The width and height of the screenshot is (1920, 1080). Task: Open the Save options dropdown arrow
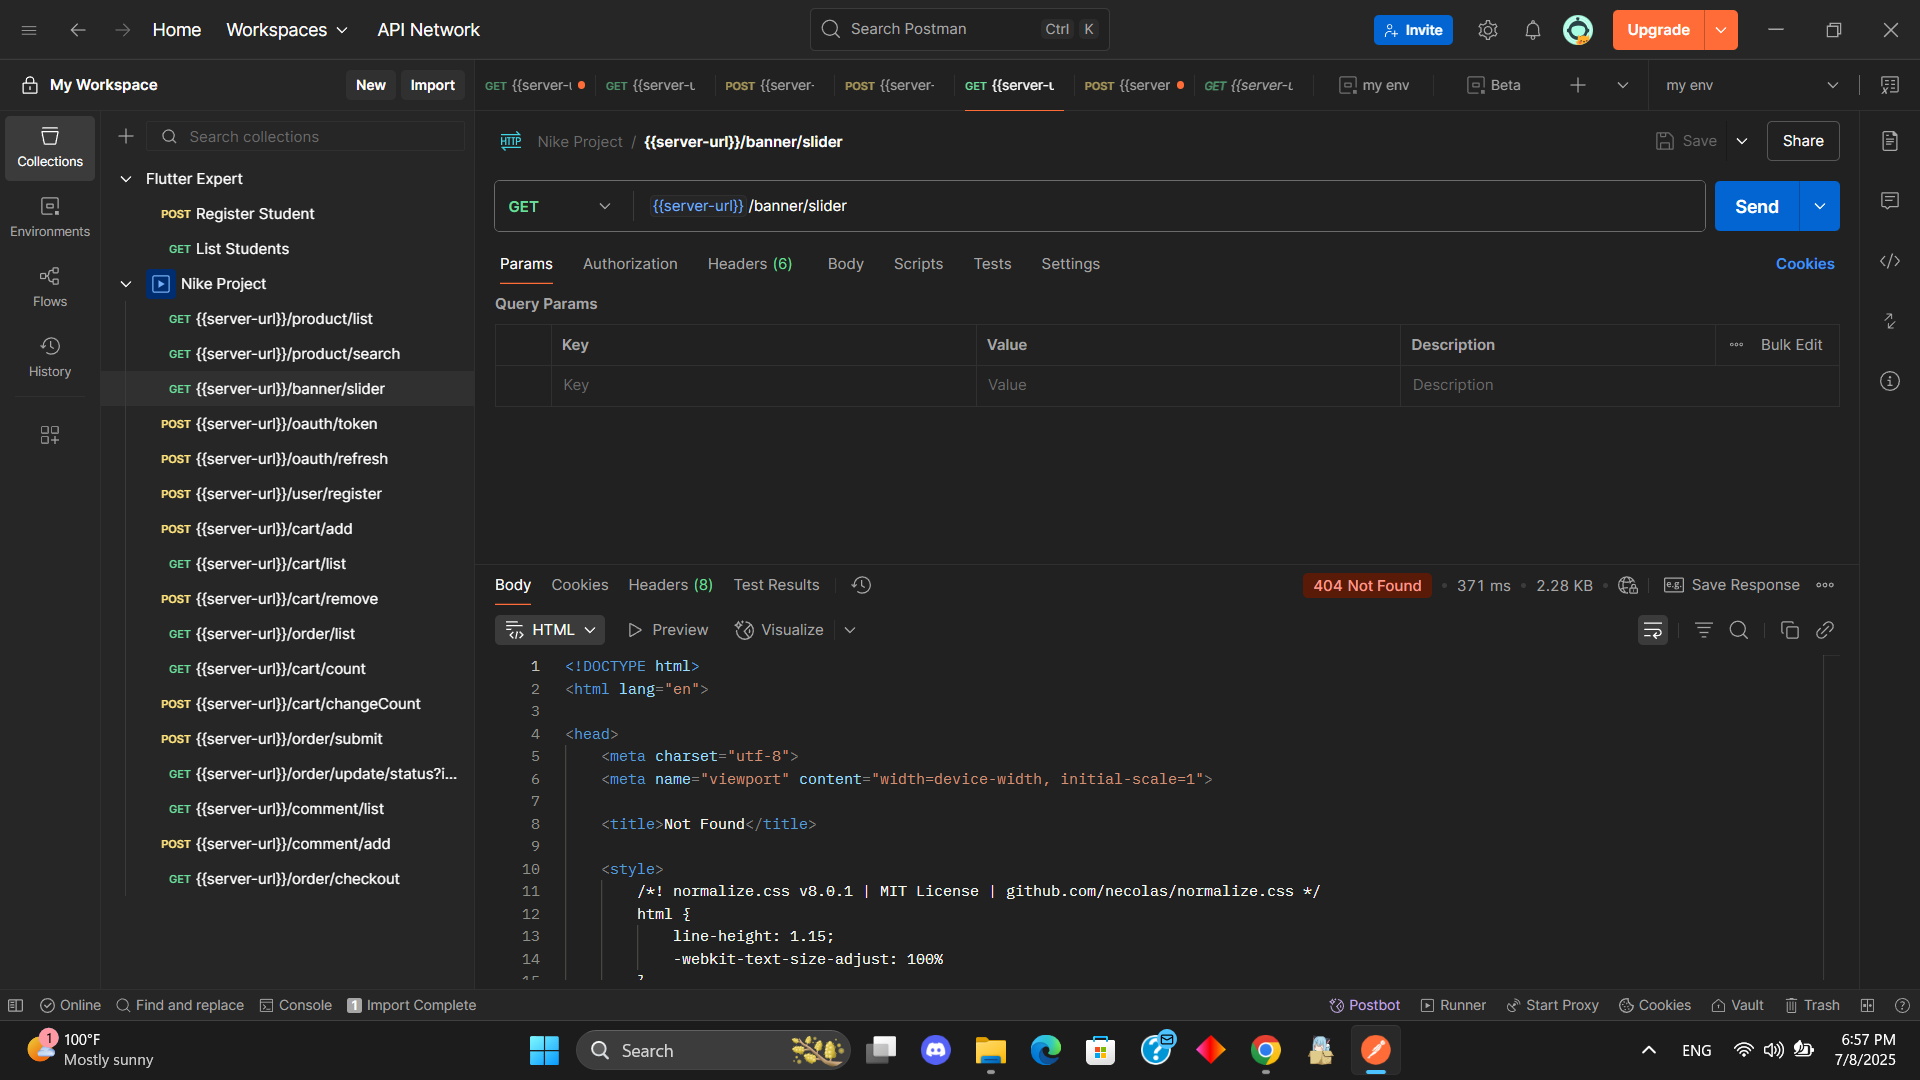pos(1742,141)
